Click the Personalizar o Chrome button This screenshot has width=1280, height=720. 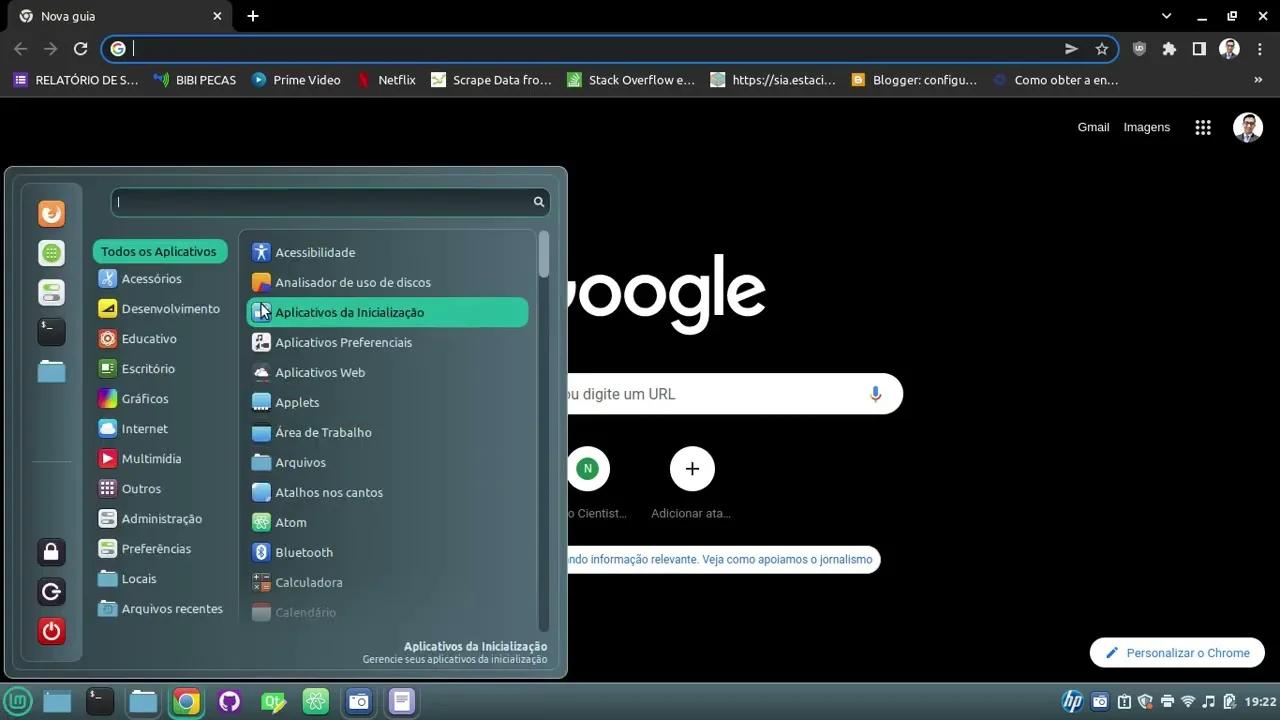click(x=1177, y=652)
